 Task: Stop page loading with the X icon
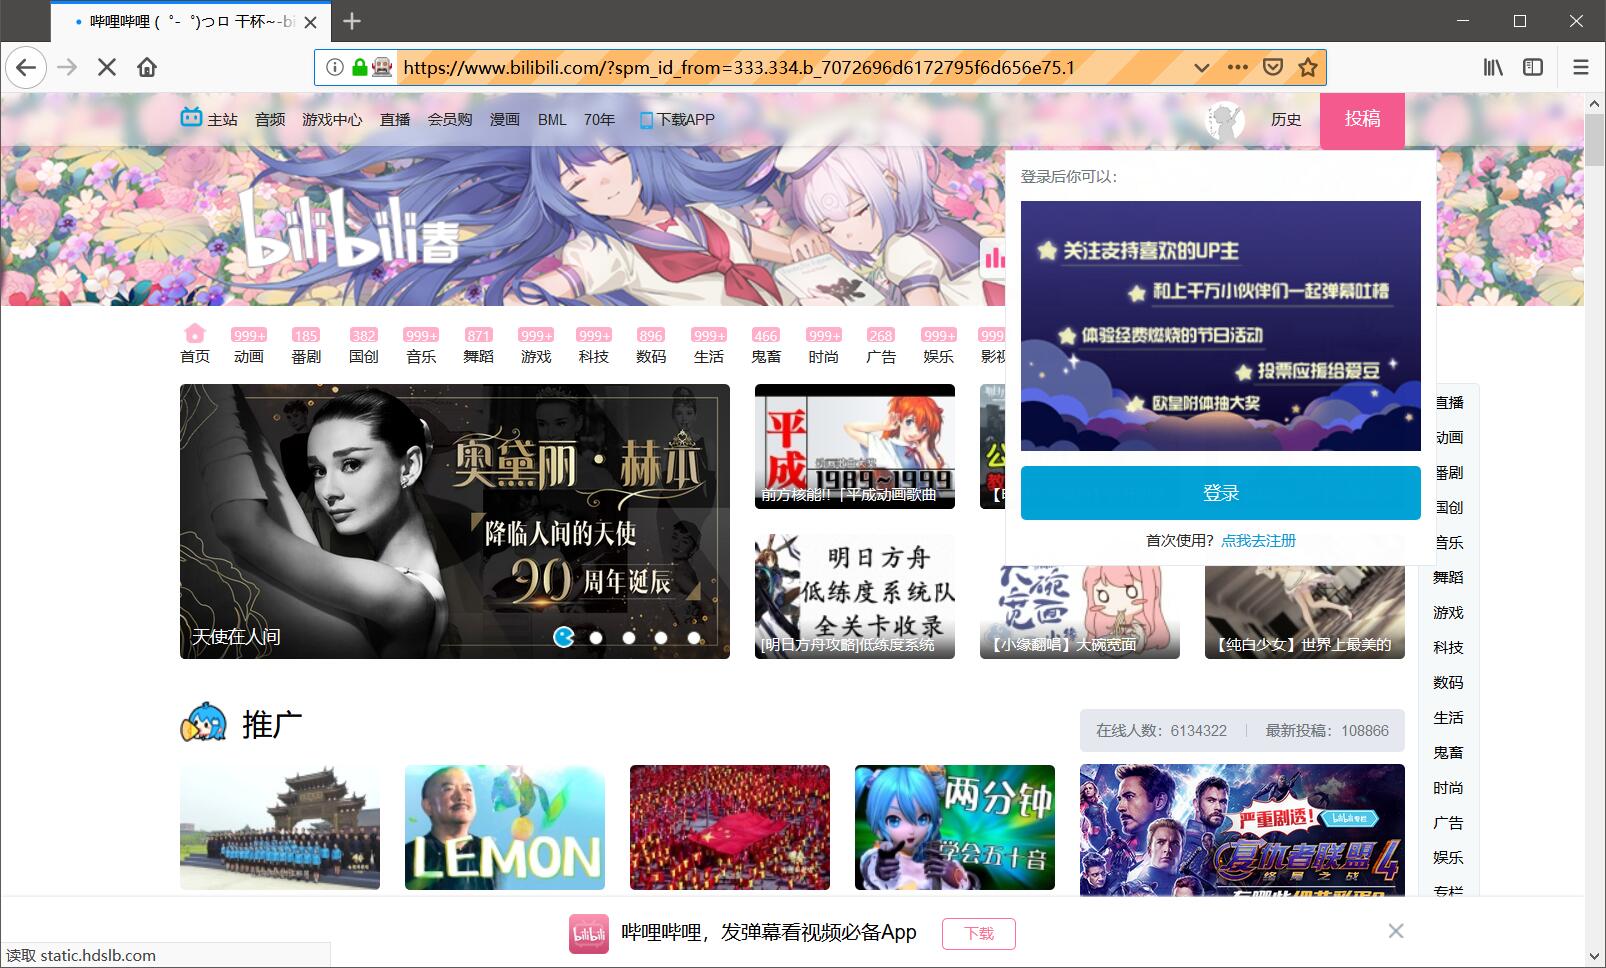tap(107, 67)
